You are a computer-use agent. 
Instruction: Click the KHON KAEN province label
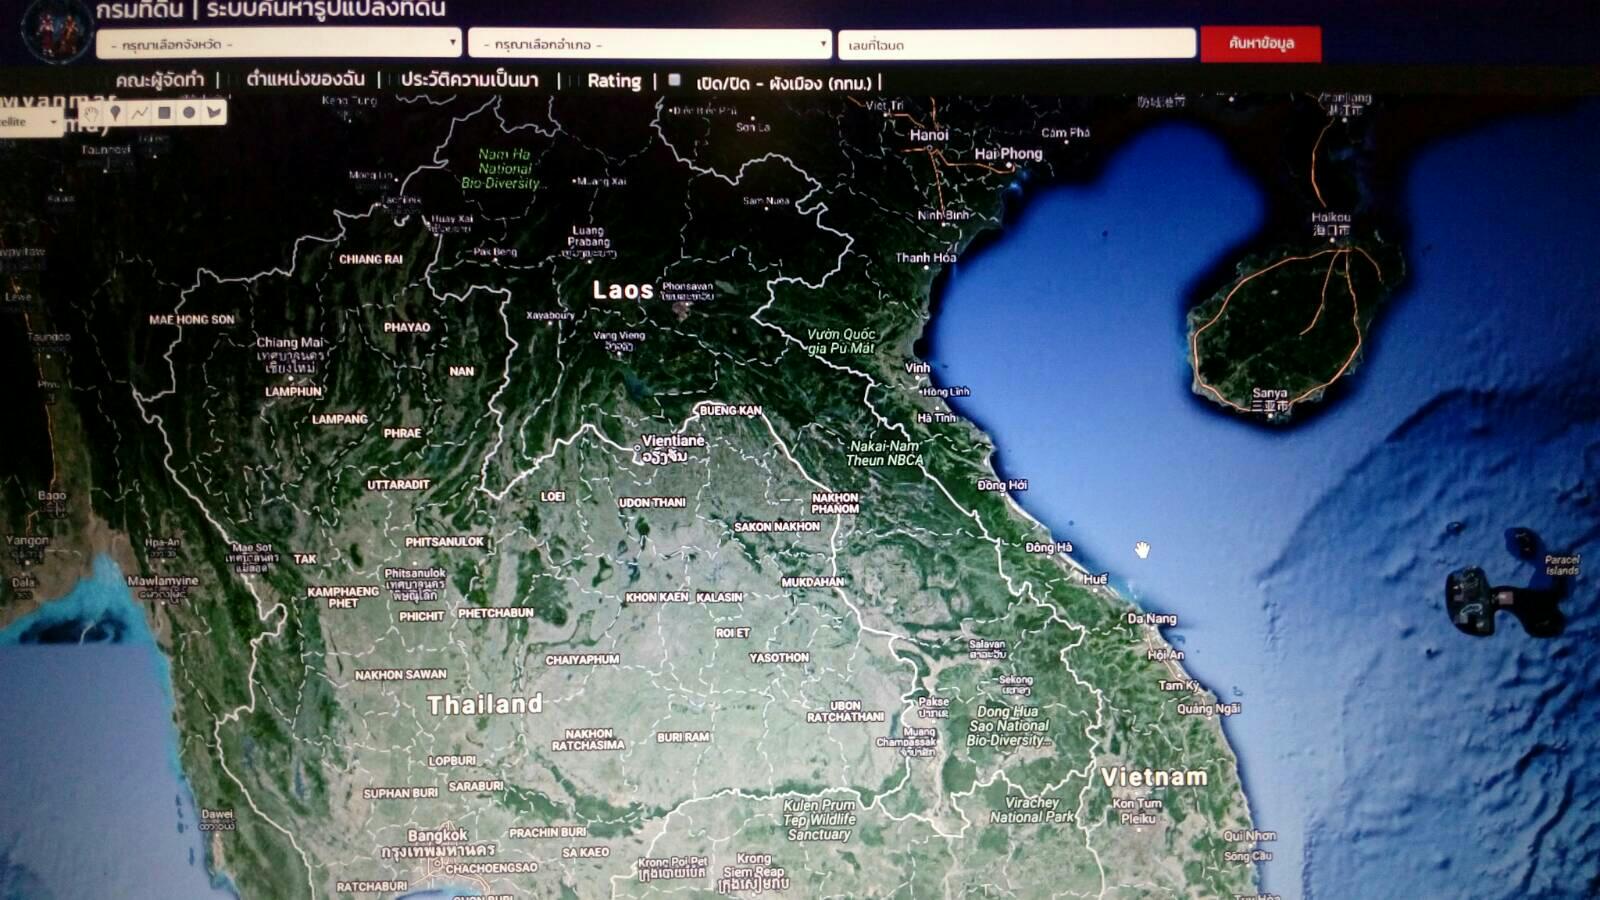click(657, 597)
